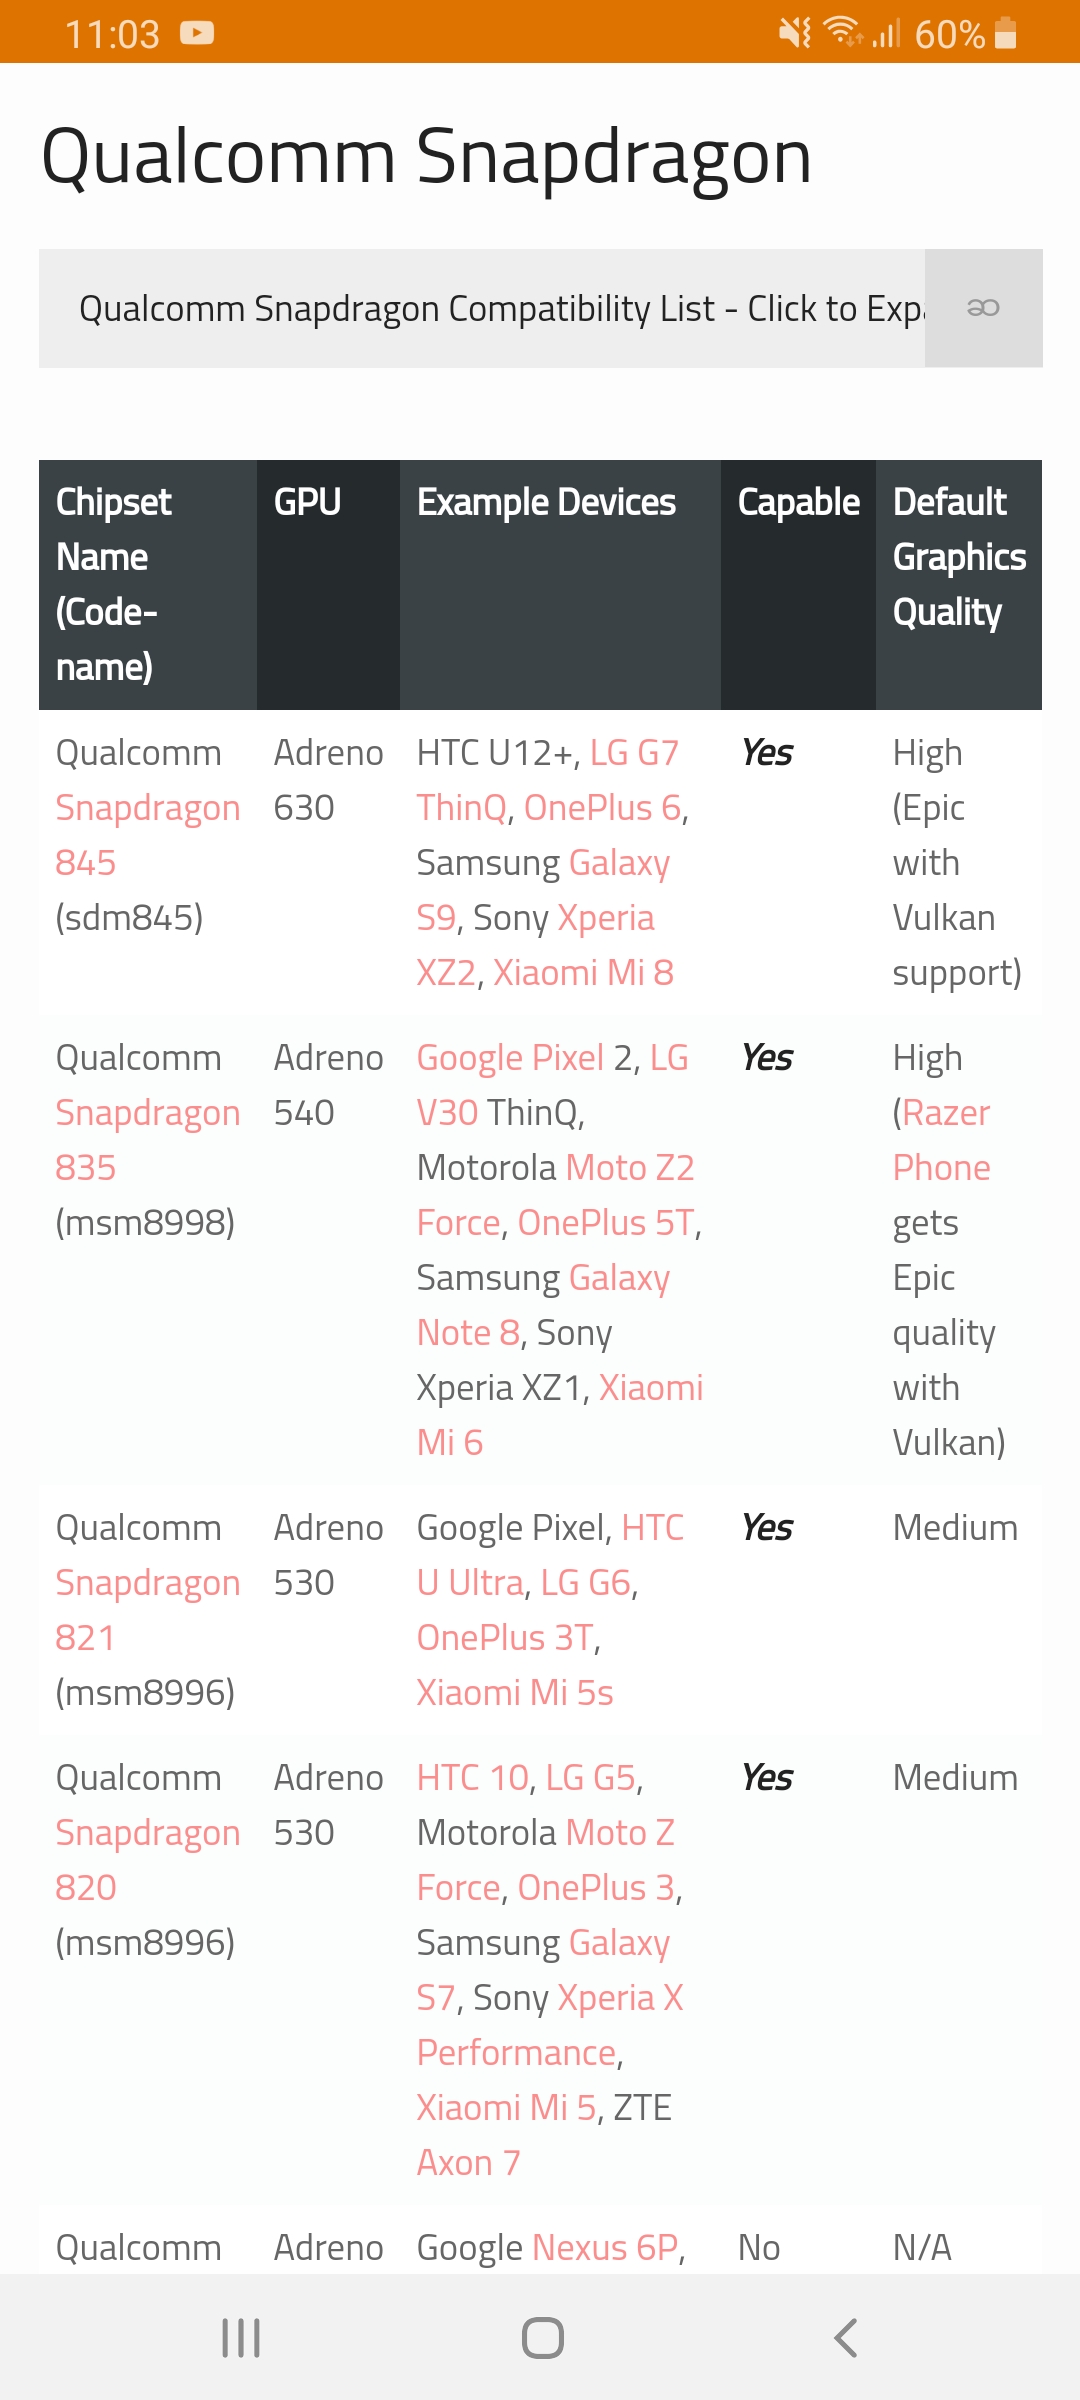
Task: Follow the Google Pixel link
Action: point(510,1058)
